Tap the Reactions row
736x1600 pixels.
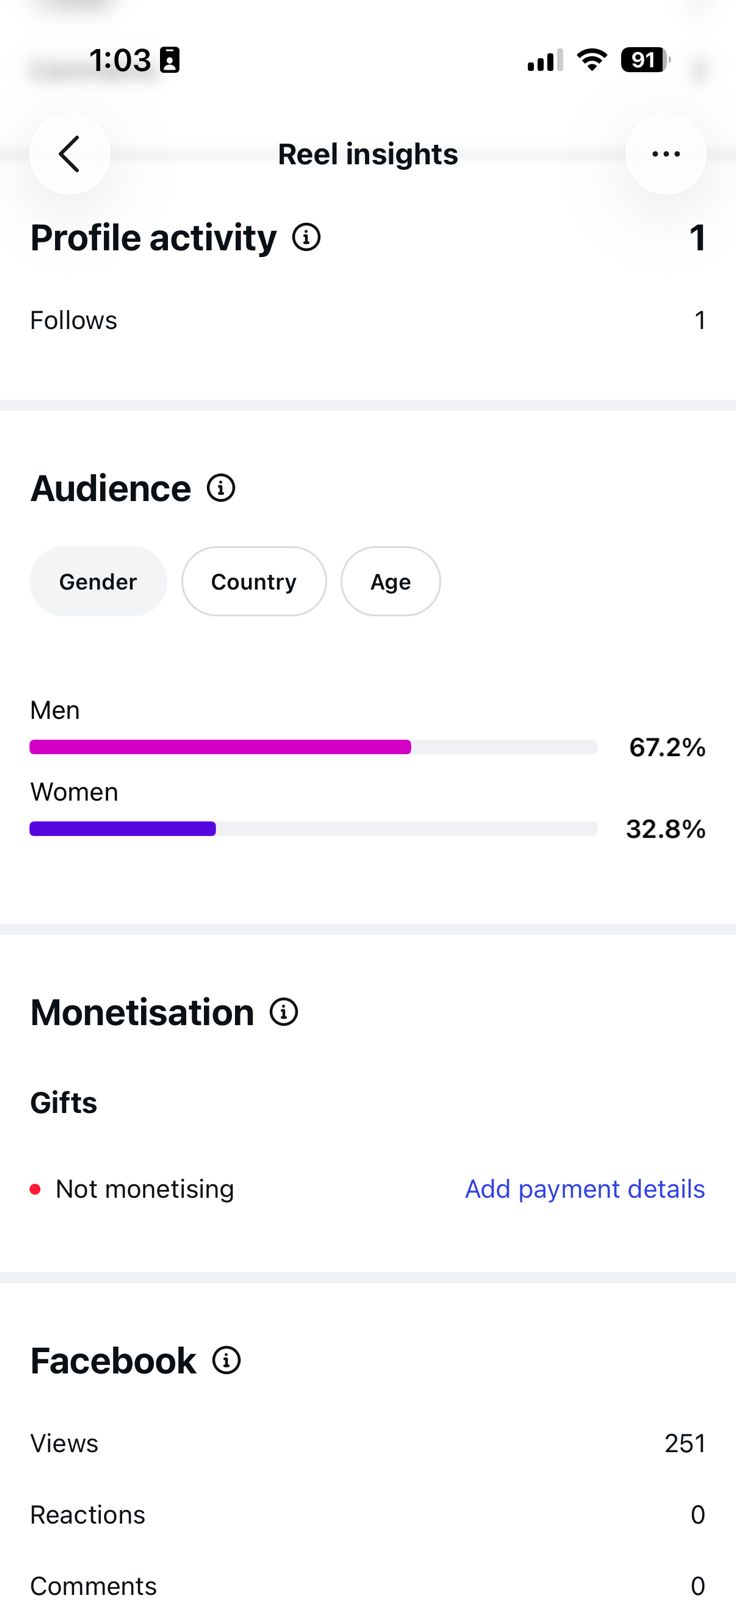(x=368, y=1515)
